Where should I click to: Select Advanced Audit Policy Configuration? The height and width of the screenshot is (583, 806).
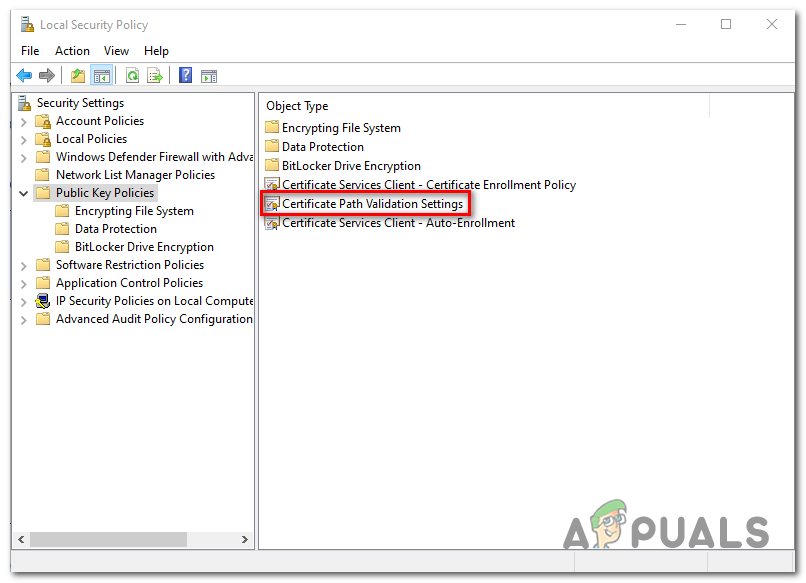coord(154,319)
